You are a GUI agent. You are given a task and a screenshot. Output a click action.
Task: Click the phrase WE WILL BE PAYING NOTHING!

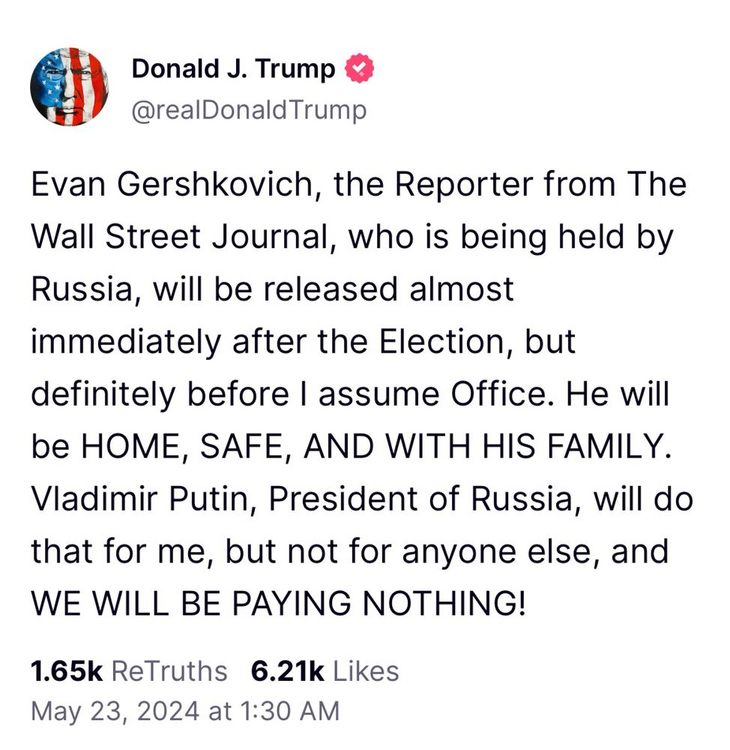277,603
